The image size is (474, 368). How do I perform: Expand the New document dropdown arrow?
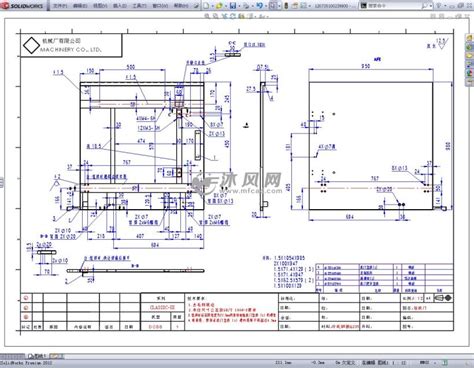pyautogui.click(x=212, y=6)
